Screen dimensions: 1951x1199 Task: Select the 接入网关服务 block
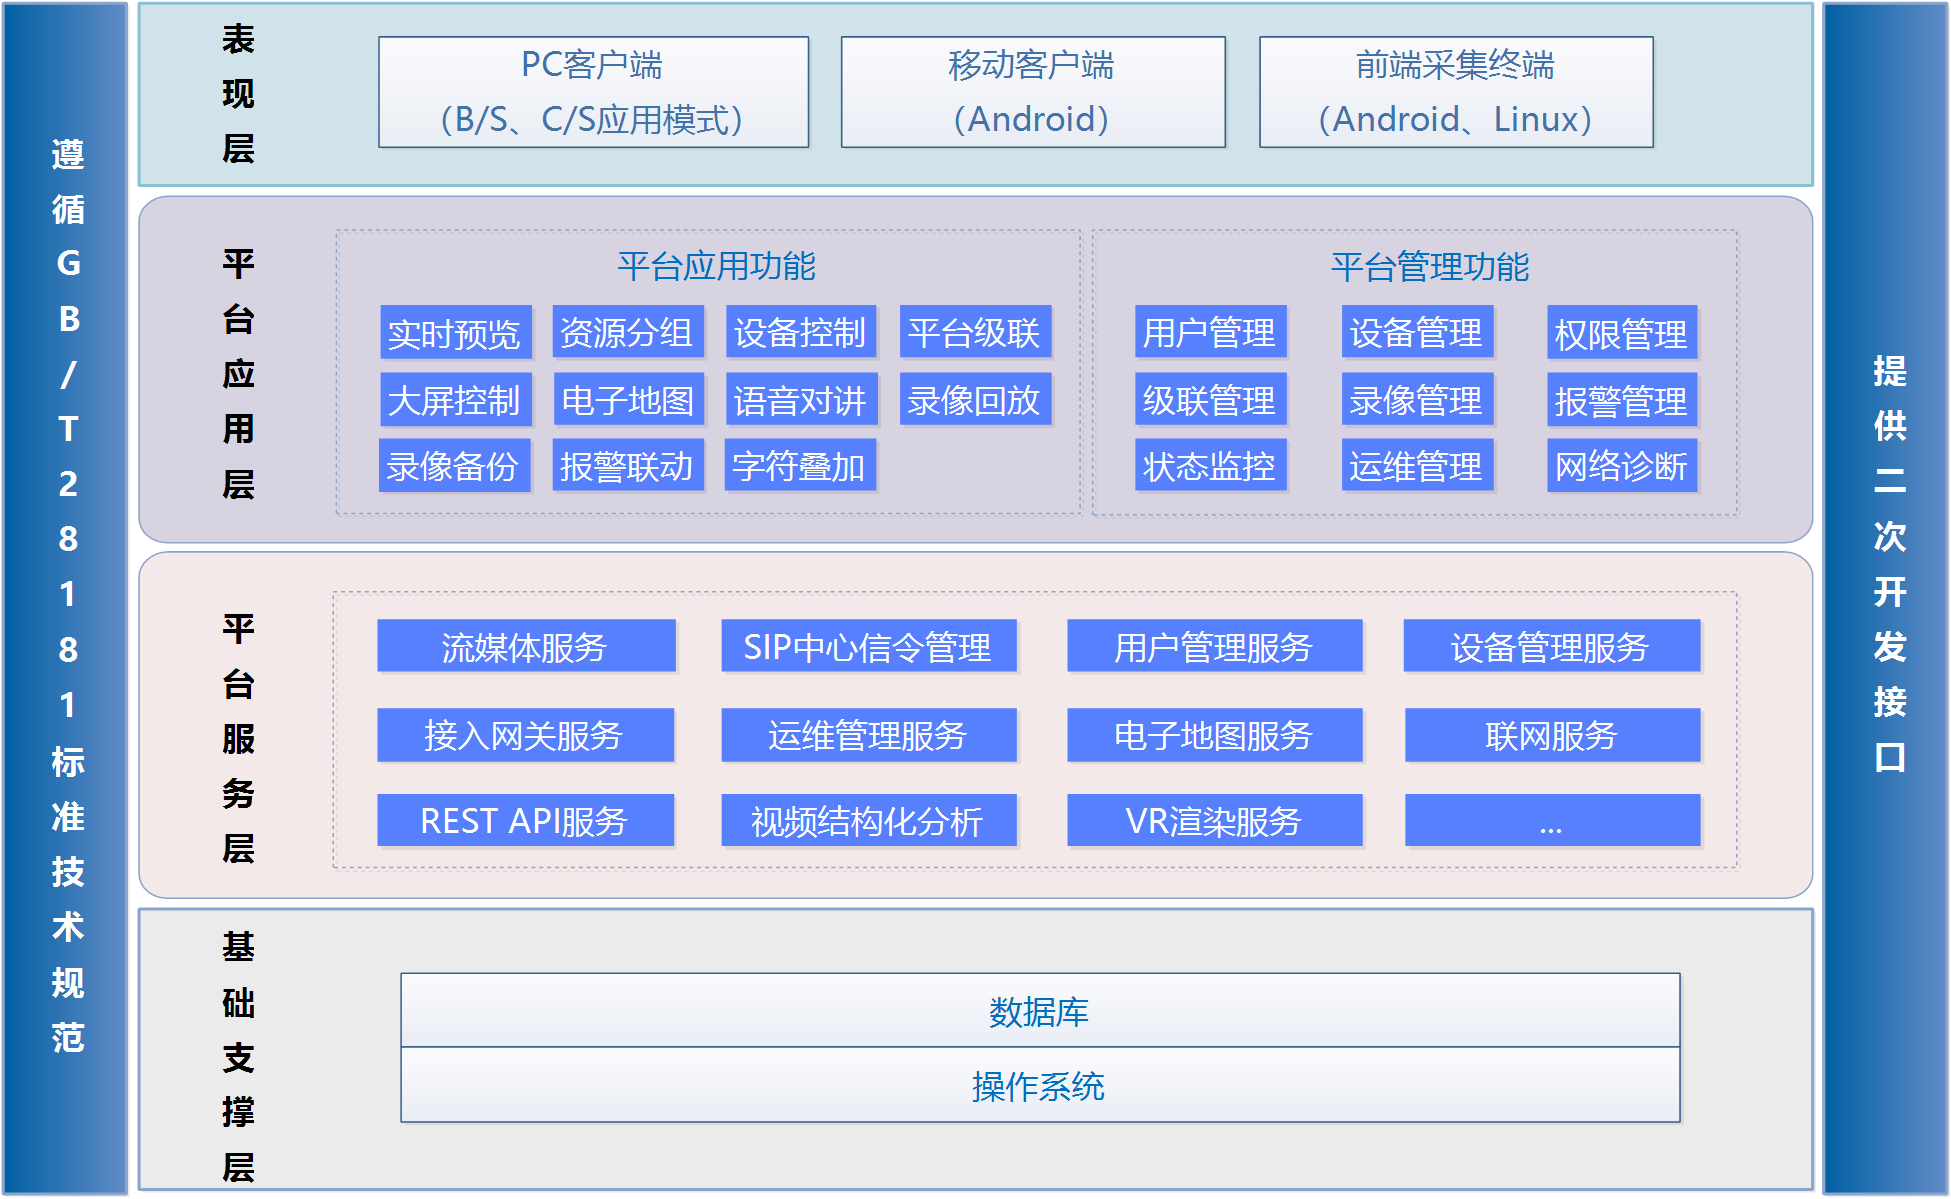pos(526,735)
